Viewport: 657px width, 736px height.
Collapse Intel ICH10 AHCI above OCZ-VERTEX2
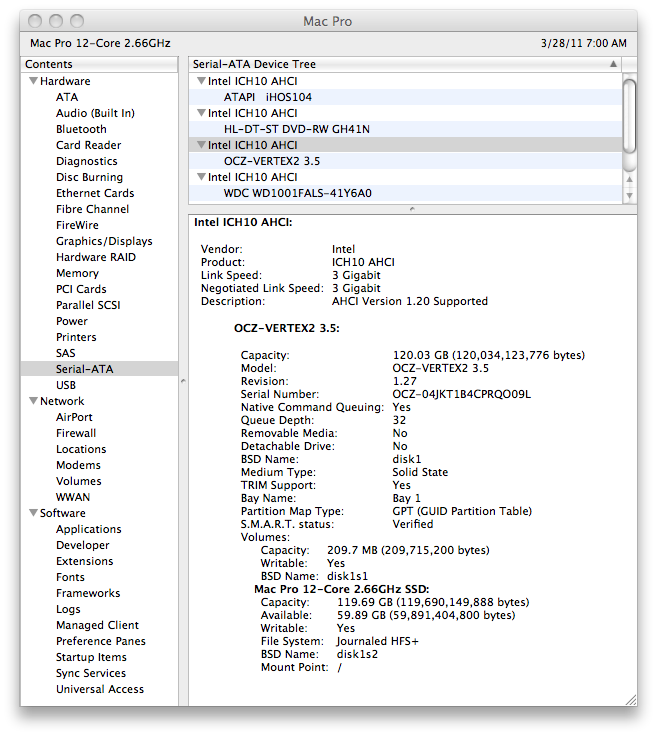click(201, 145)
